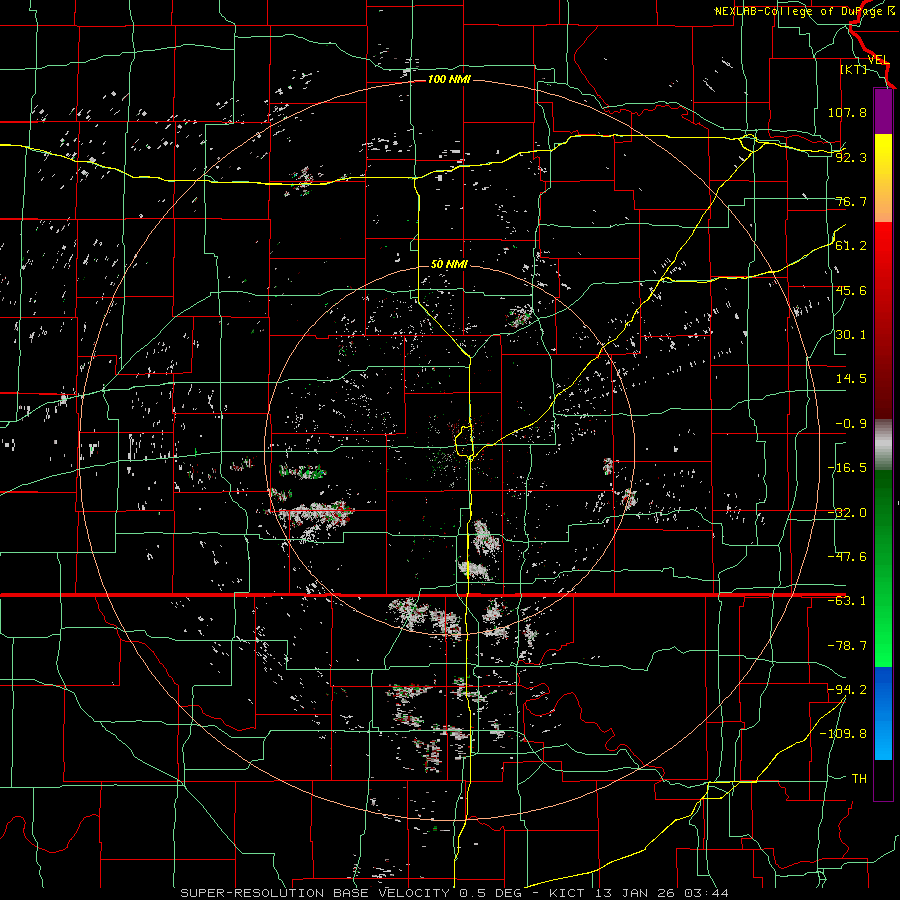Screen dimensions: 900x900
Task: Click the yellow-orange segment of the color bar
Action: point(883,178)
